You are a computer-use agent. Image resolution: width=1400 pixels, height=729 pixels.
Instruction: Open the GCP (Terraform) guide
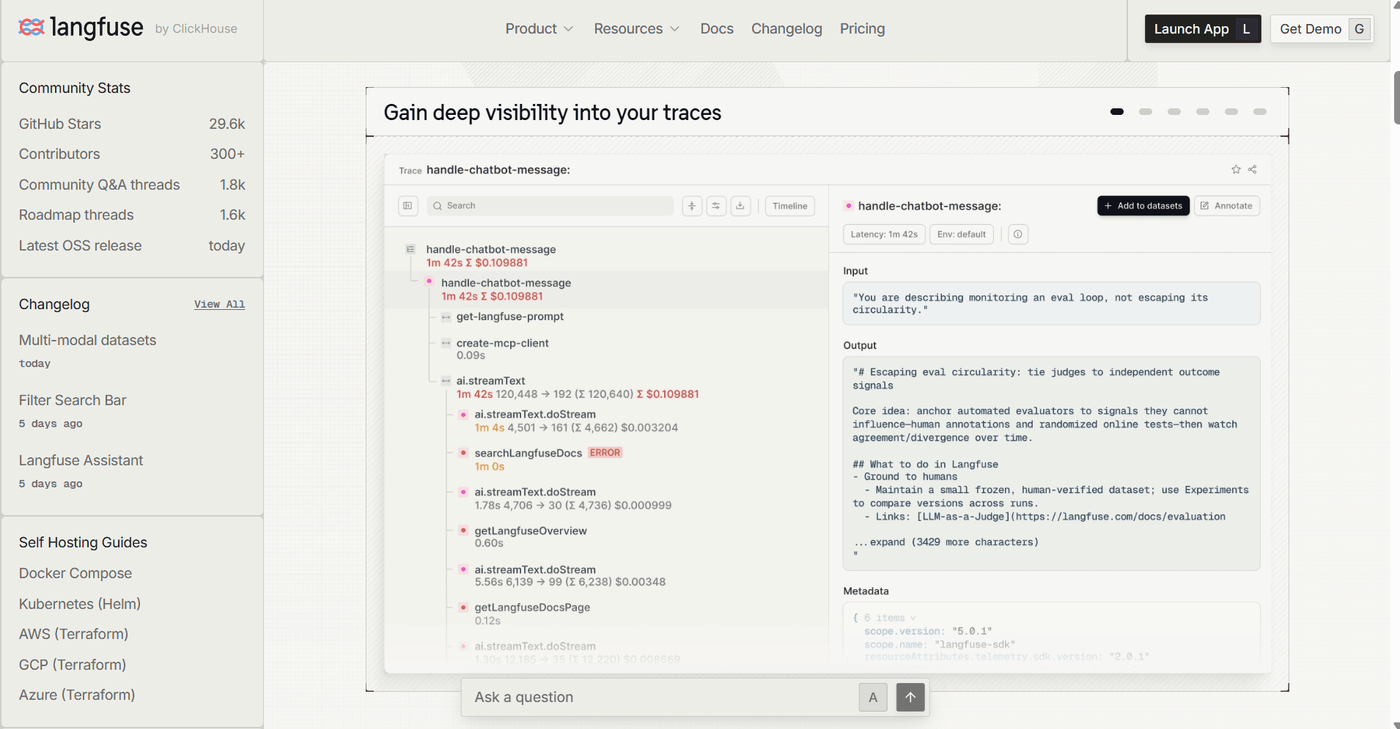click(73, 665)
